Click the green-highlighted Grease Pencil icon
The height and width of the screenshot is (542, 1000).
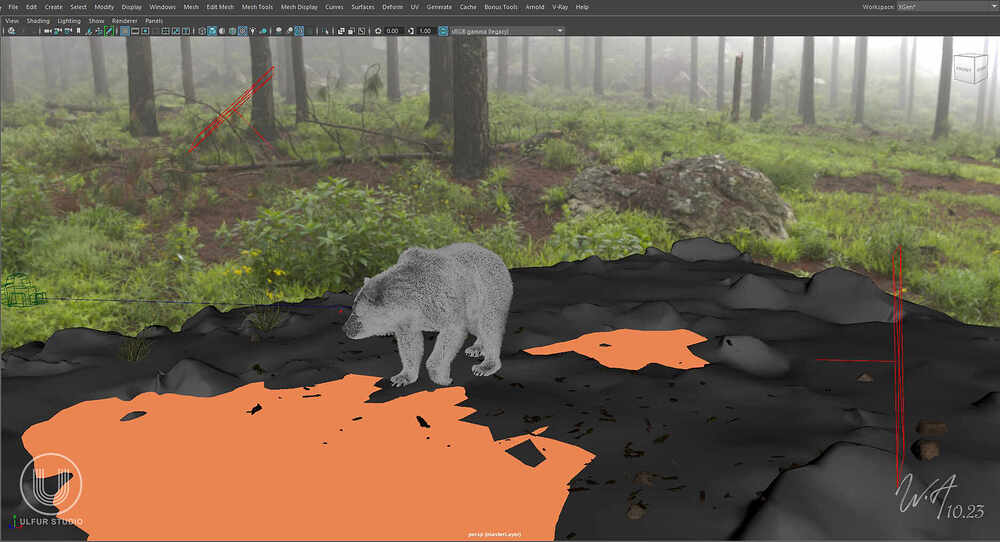point(108,31)
